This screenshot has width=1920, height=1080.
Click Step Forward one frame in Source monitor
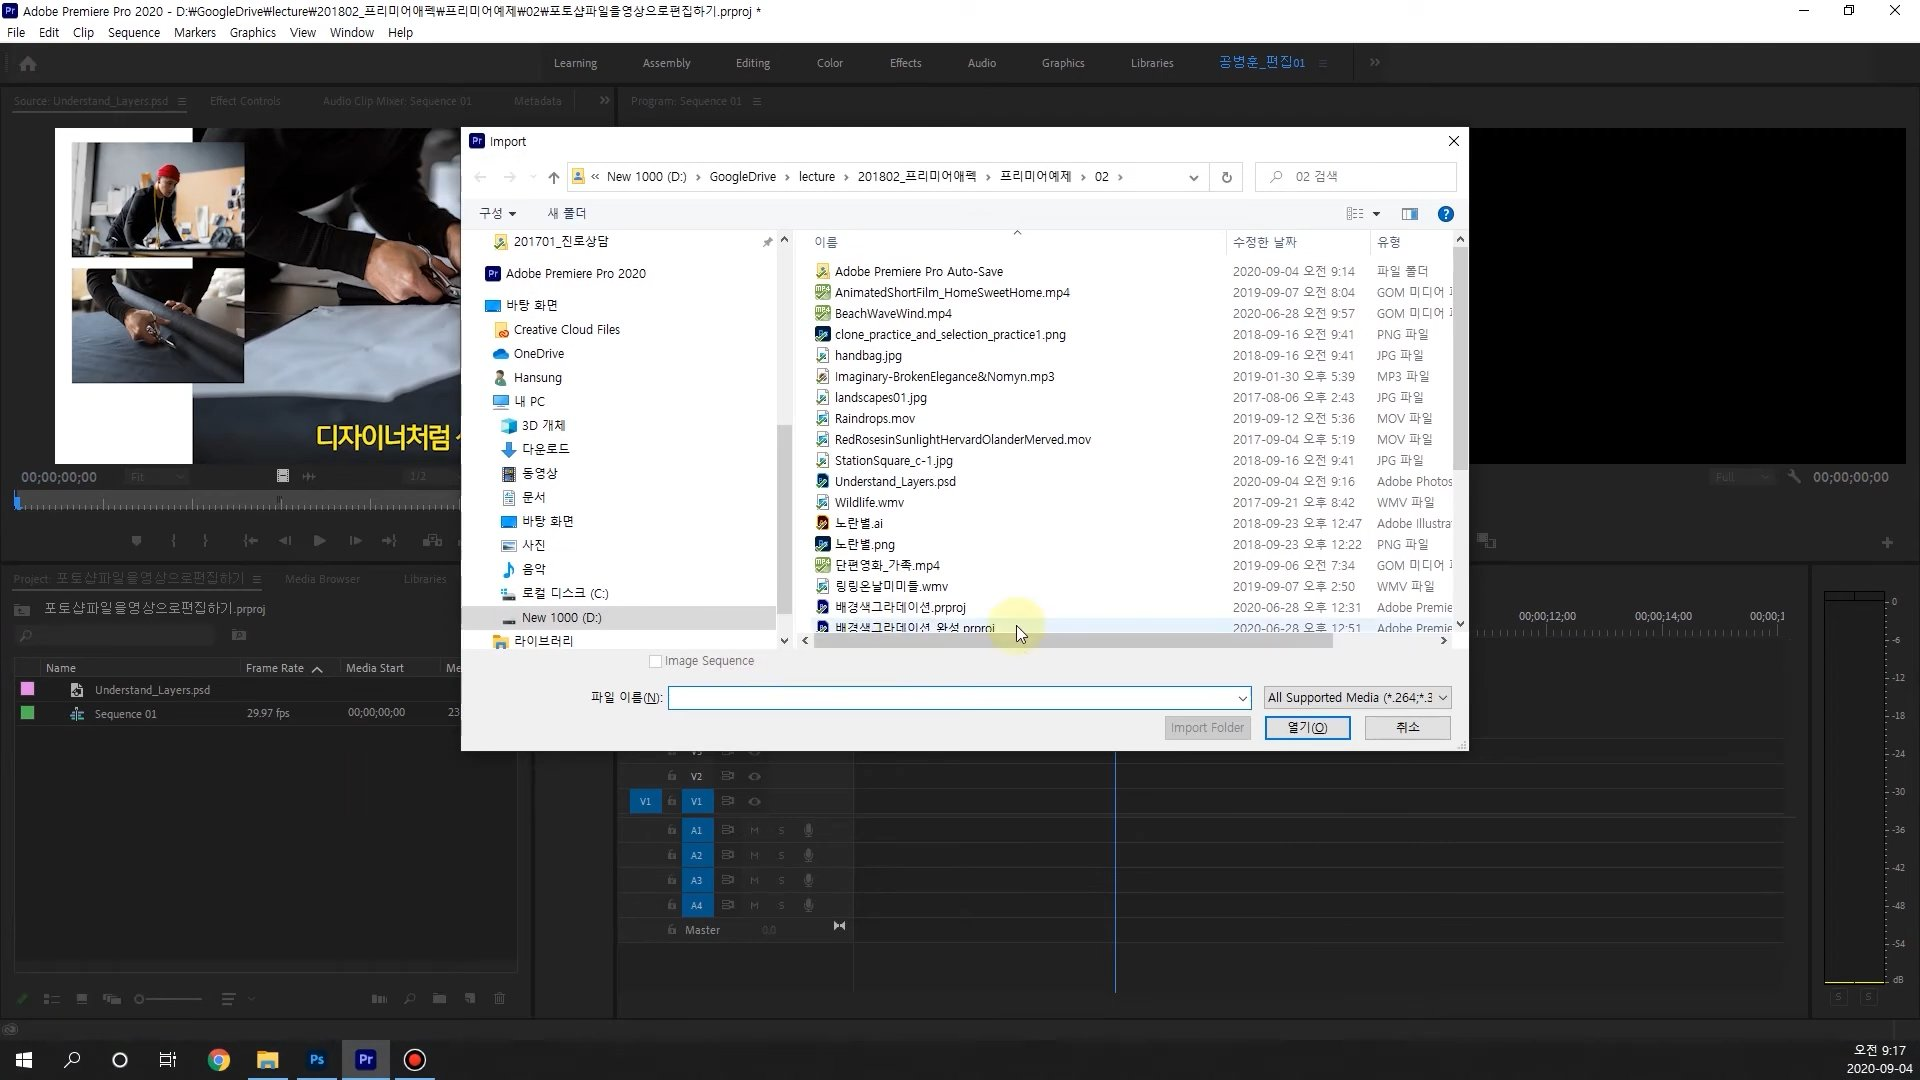[x=355, y=541]
